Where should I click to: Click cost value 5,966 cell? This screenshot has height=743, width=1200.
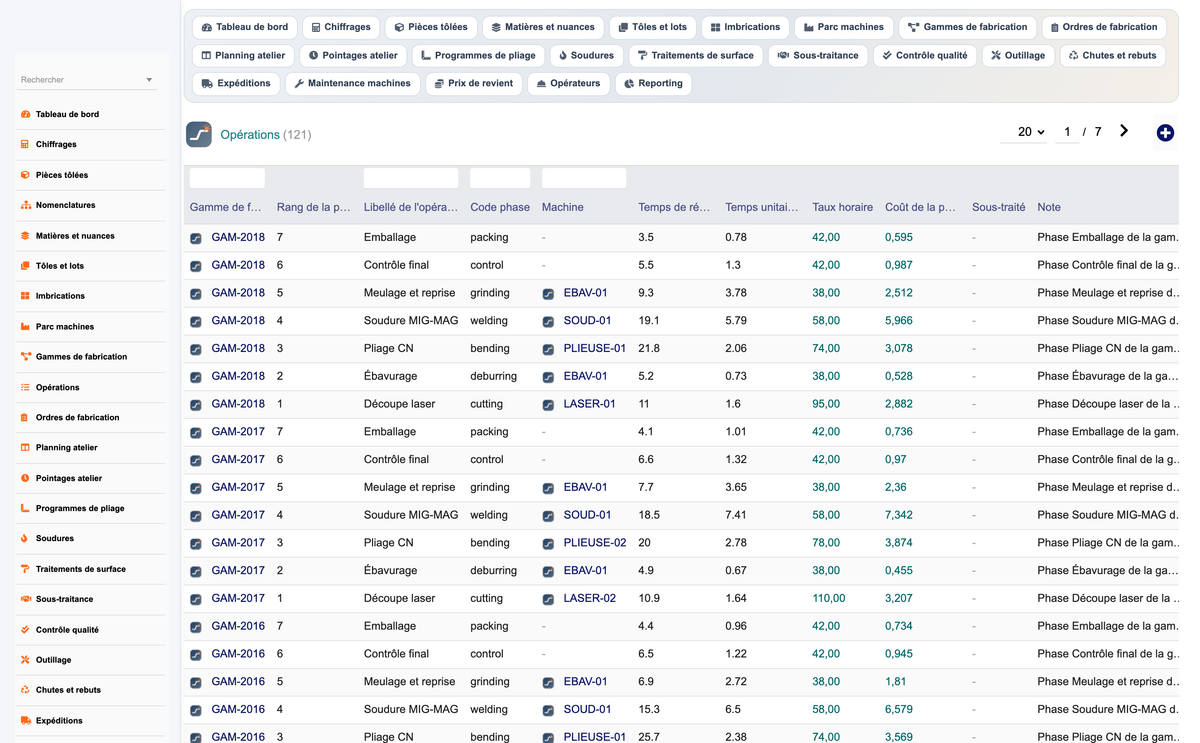(x=899, y=321)
